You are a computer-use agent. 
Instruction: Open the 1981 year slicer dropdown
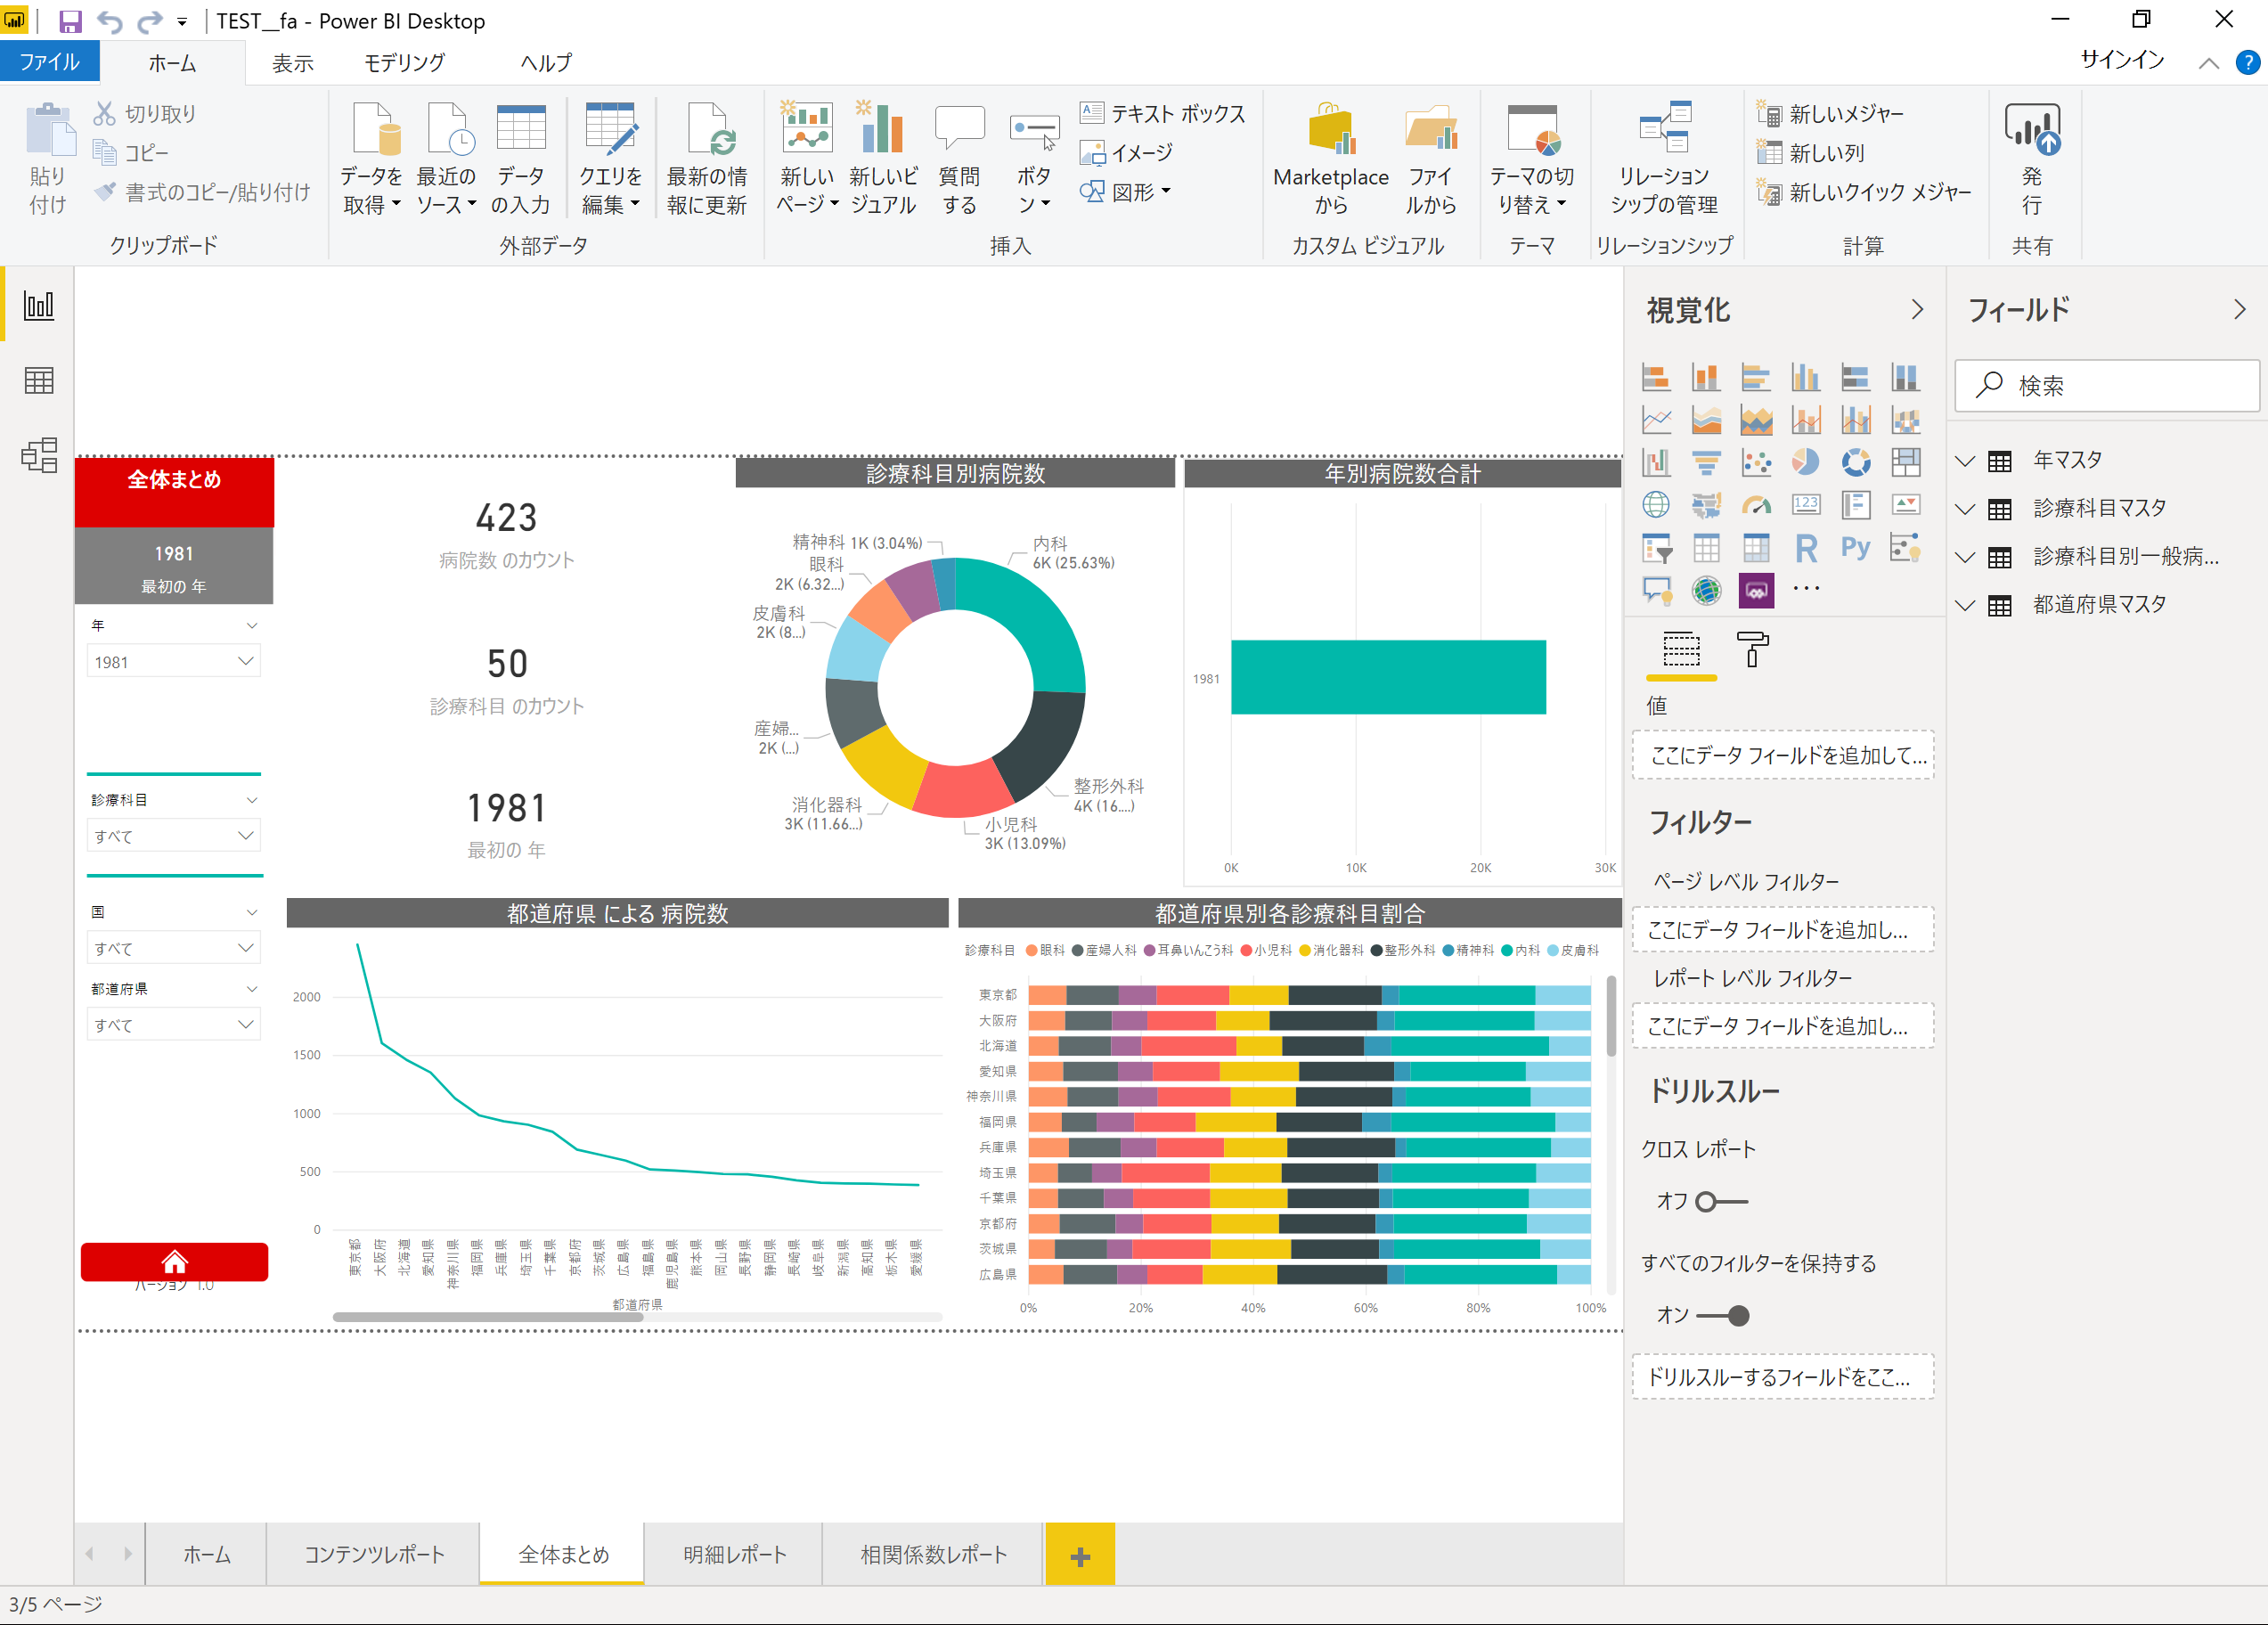246,661
